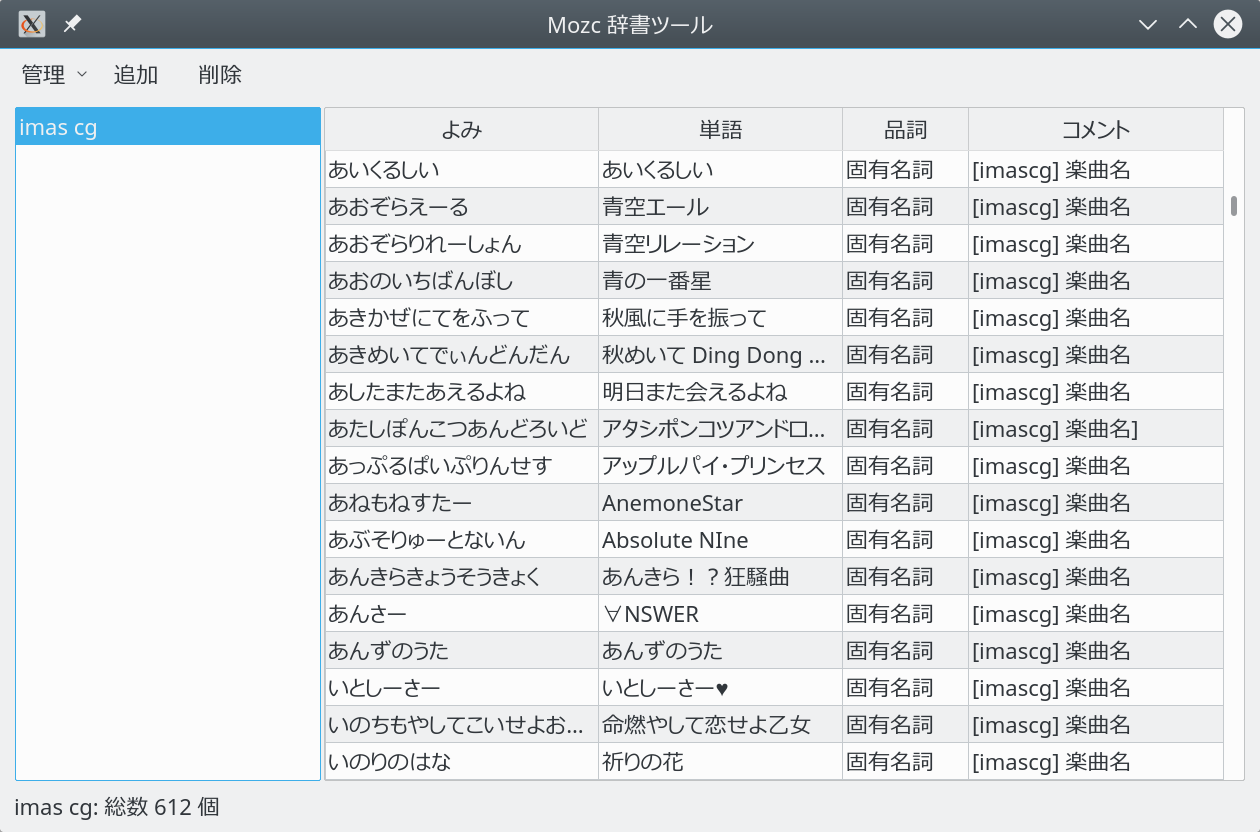Select word cell あんきら！？狂騒曲
The width and height of the screenshot is (1260, 832).
(720, 577)
